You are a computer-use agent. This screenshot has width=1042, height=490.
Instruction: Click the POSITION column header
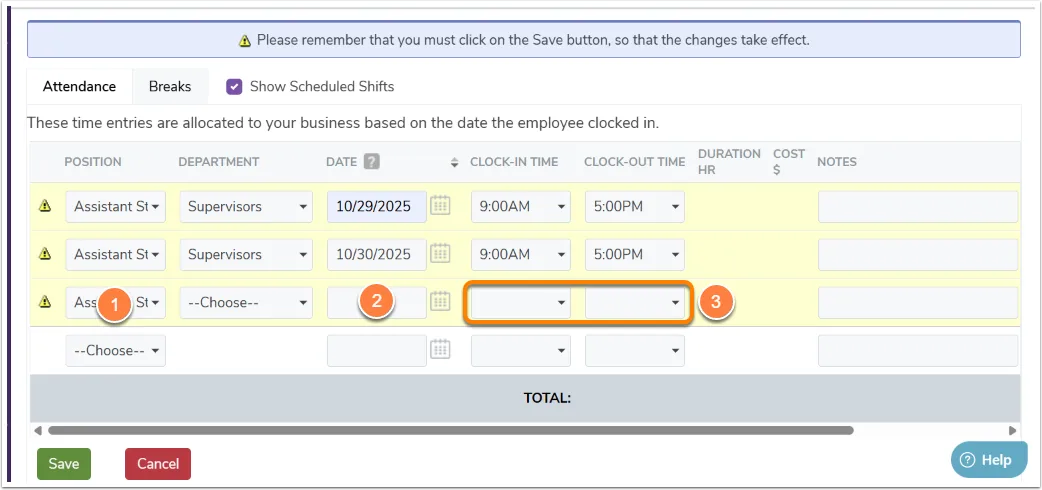coord(93,162)
